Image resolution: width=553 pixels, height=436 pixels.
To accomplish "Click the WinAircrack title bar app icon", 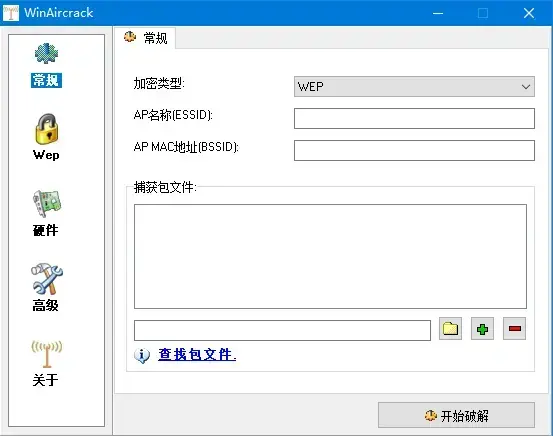I will [11, 13].
